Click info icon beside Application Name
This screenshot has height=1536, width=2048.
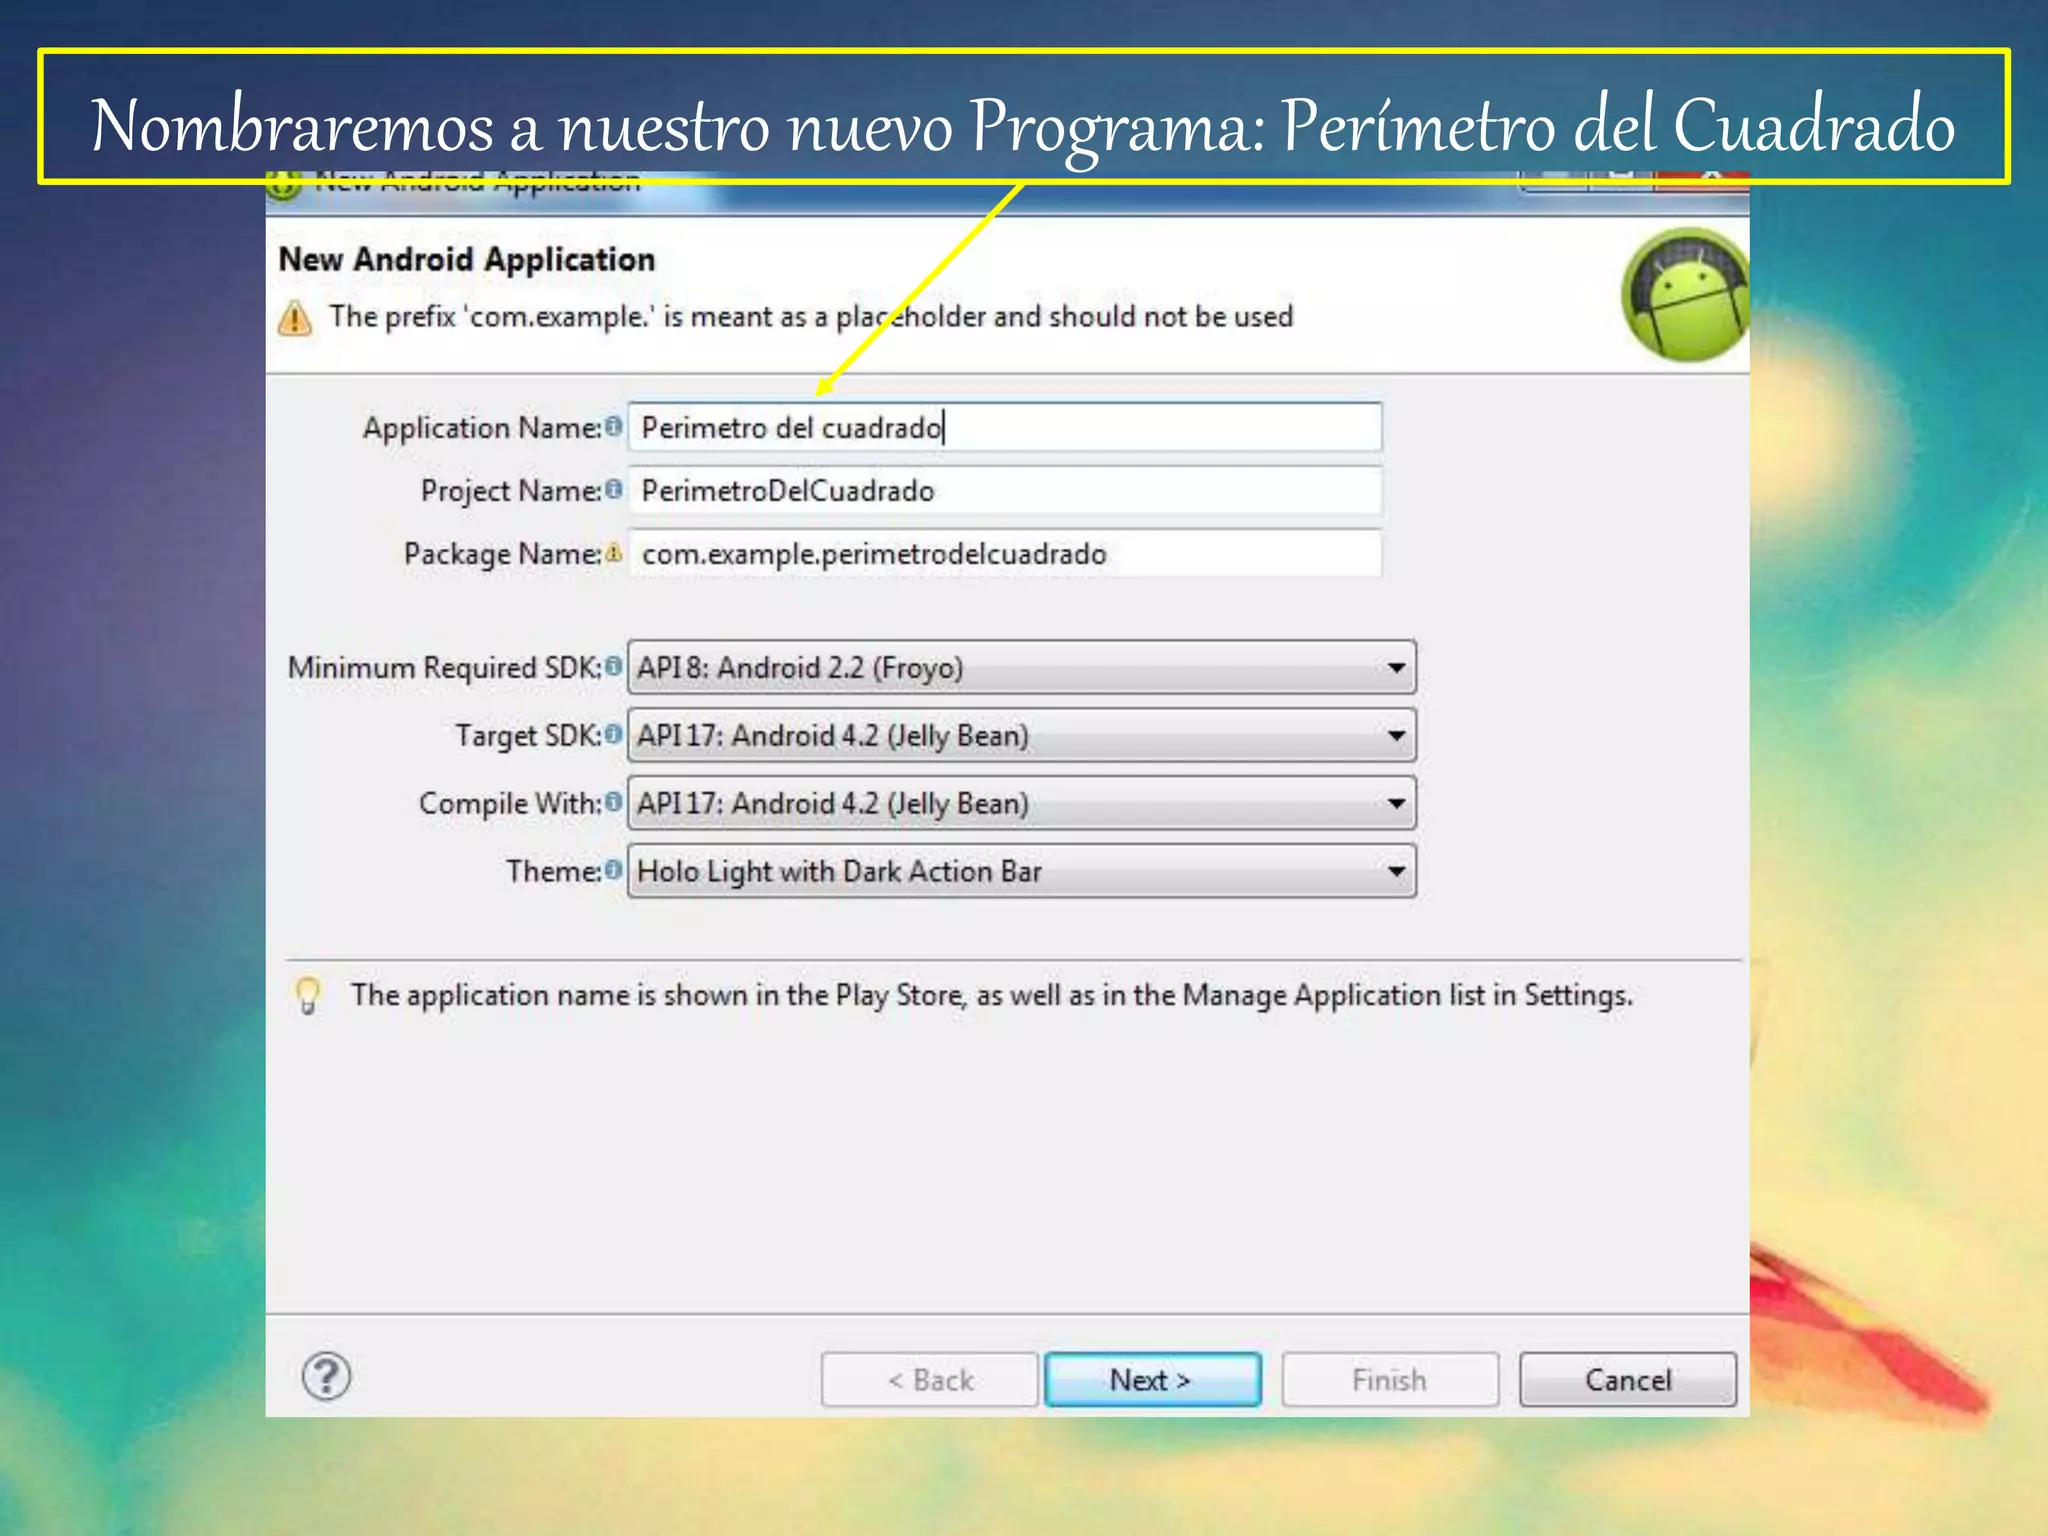(x=613, y=427)
